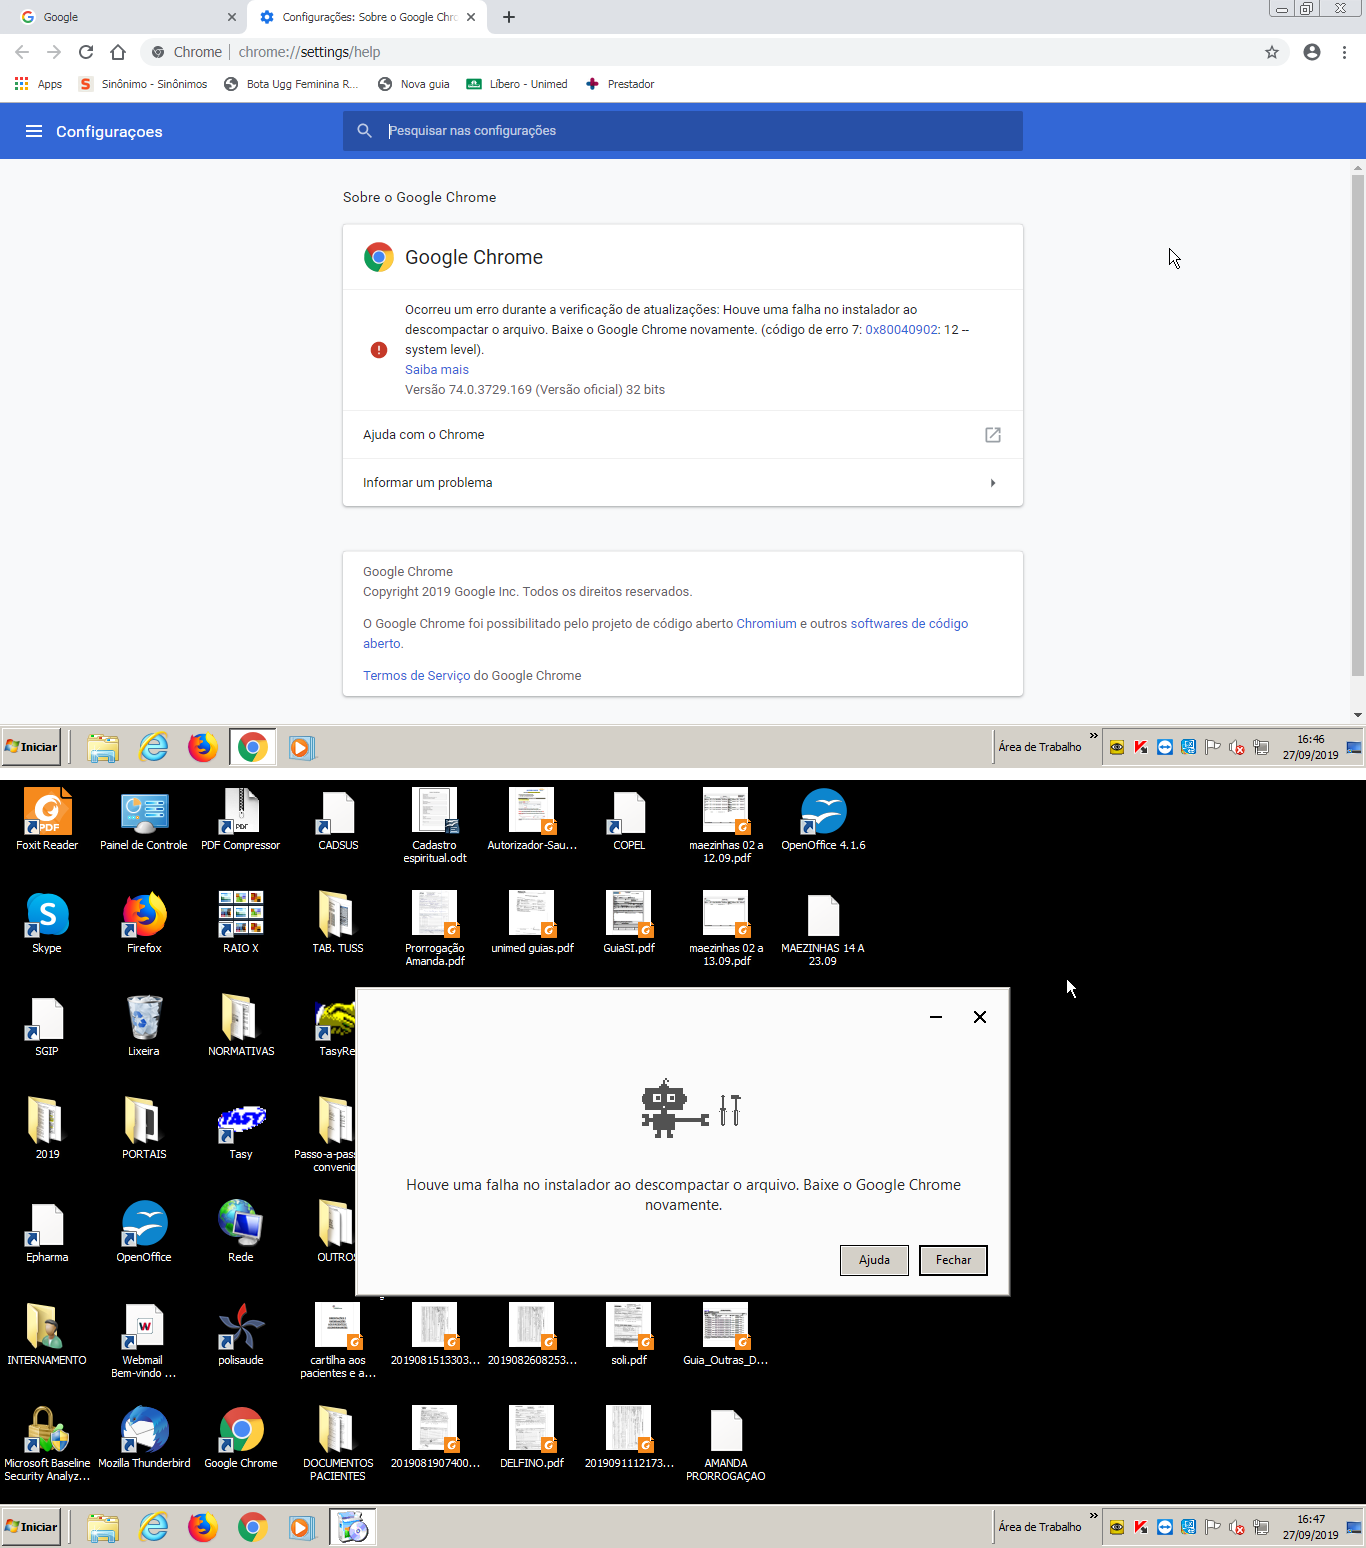
Task: Click Firefox icon on upper taskbar
Action: click(x=203, y=747)
